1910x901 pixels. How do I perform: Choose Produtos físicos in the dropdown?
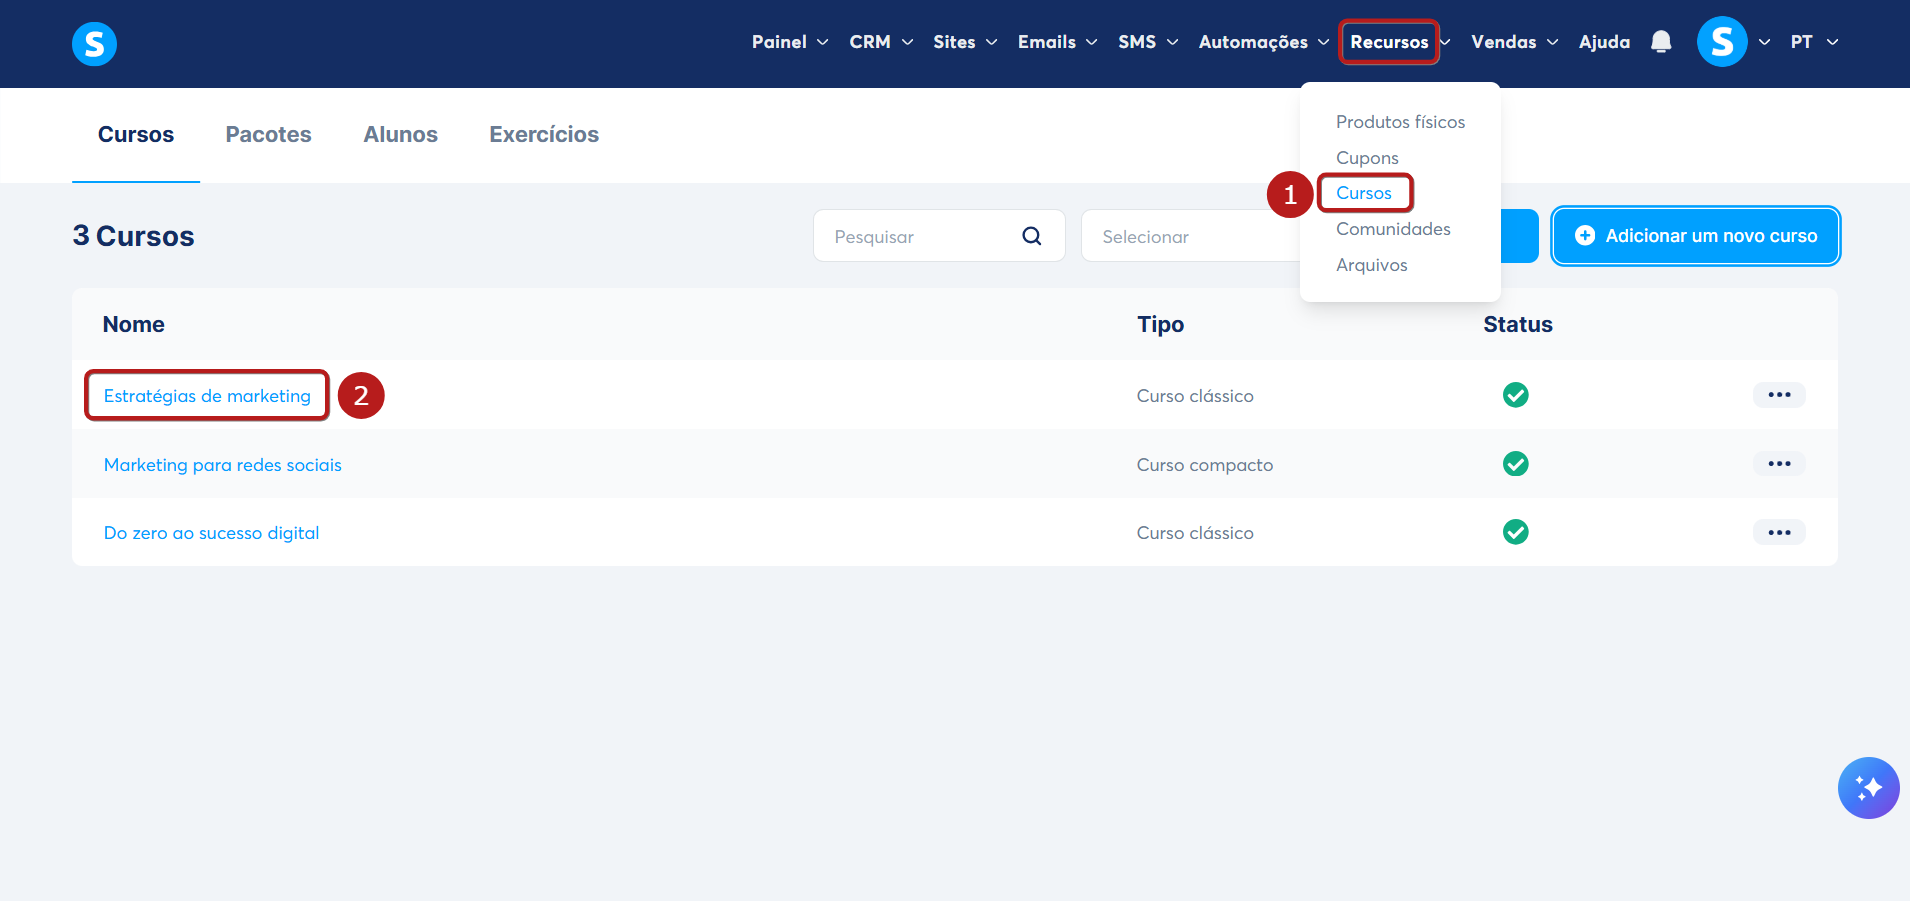[x=1400, y=122]
